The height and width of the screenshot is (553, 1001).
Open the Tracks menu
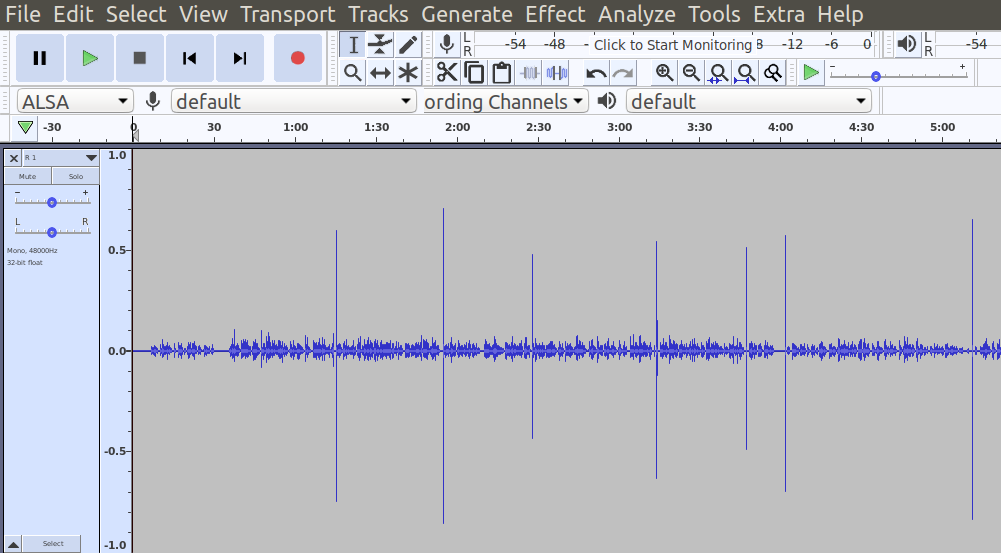click(x=379, y=14)
